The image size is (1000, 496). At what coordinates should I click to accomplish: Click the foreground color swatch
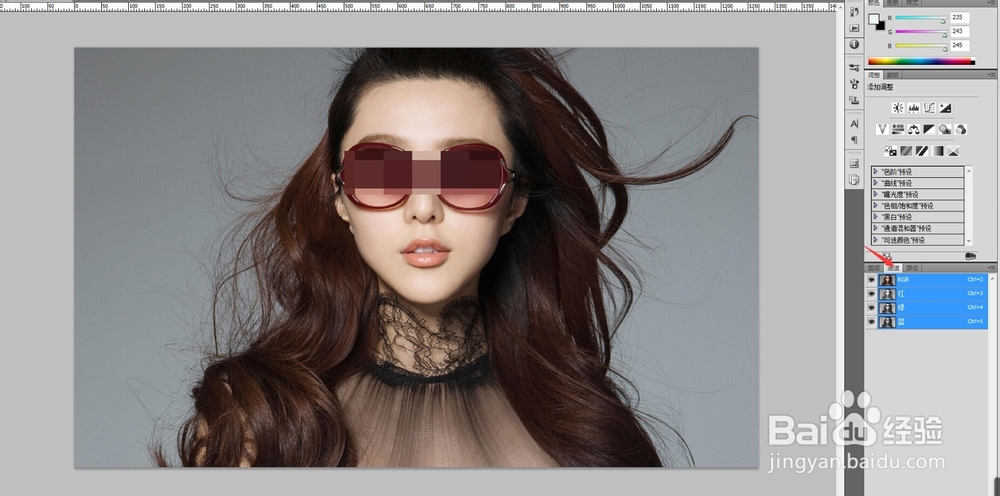click(874, 19)
